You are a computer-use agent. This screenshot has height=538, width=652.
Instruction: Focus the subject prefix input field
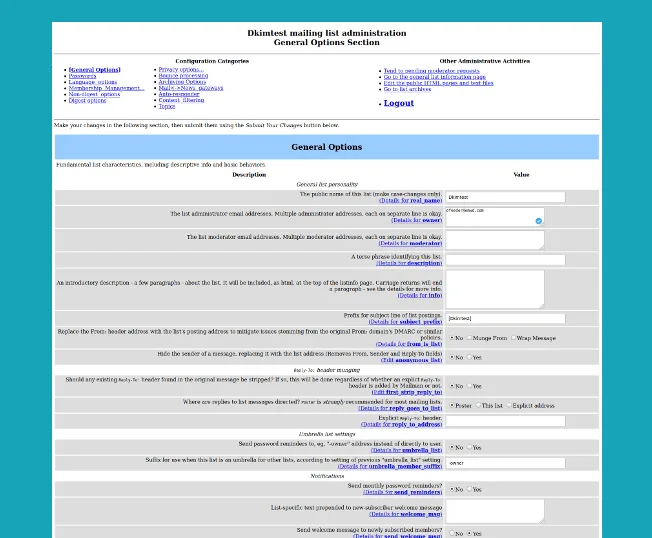506,318
